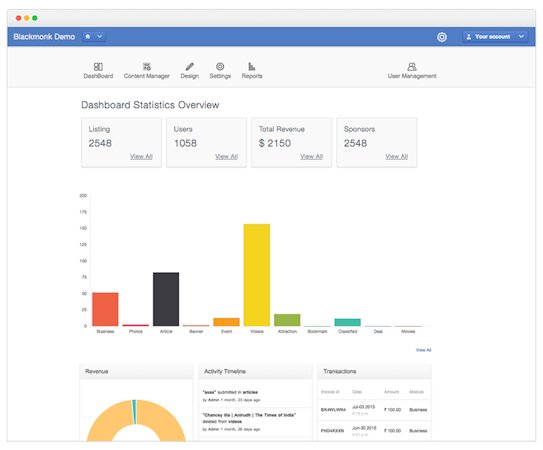Click the Users count 1058
The image size is (543, 450).
[x=185, y=143]
